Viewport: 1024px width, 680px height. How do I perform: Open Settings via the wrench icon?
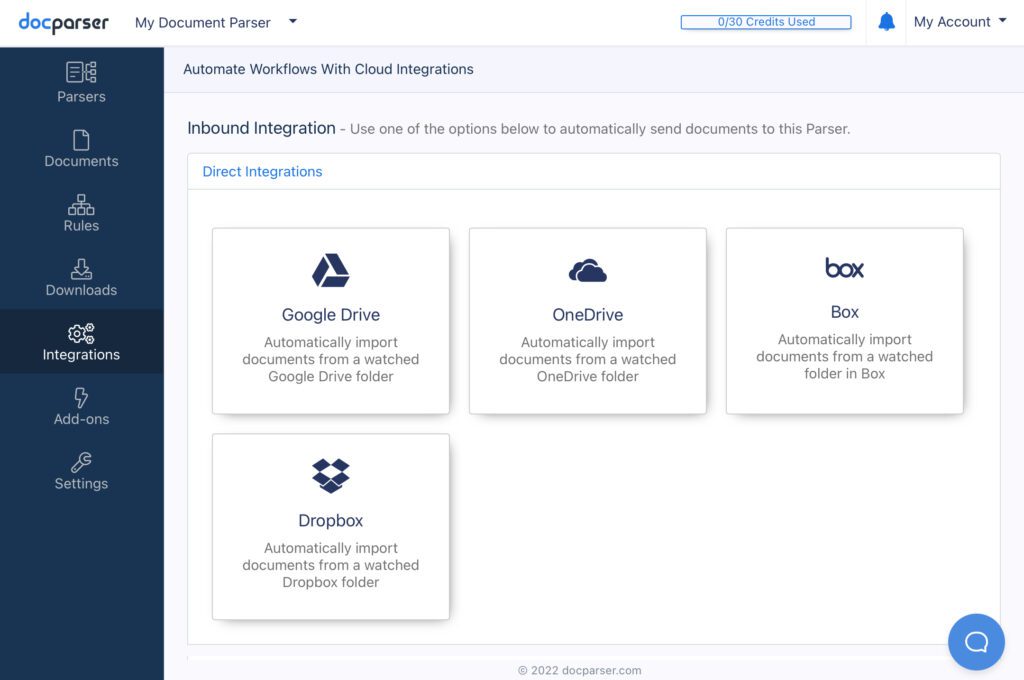coord(81,462)
